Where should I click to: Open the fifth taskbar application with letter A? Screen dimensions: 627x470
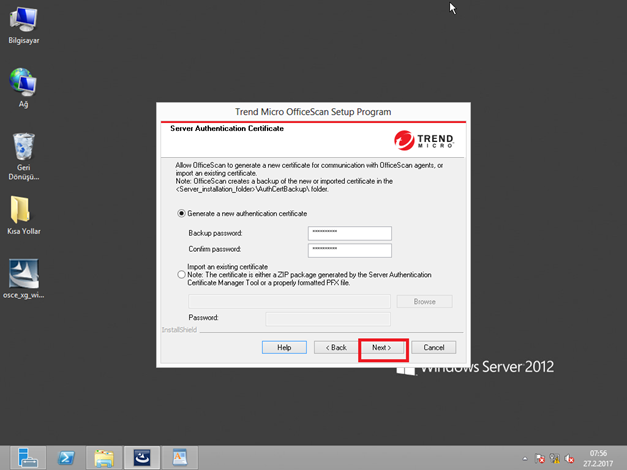coord(180,458)
